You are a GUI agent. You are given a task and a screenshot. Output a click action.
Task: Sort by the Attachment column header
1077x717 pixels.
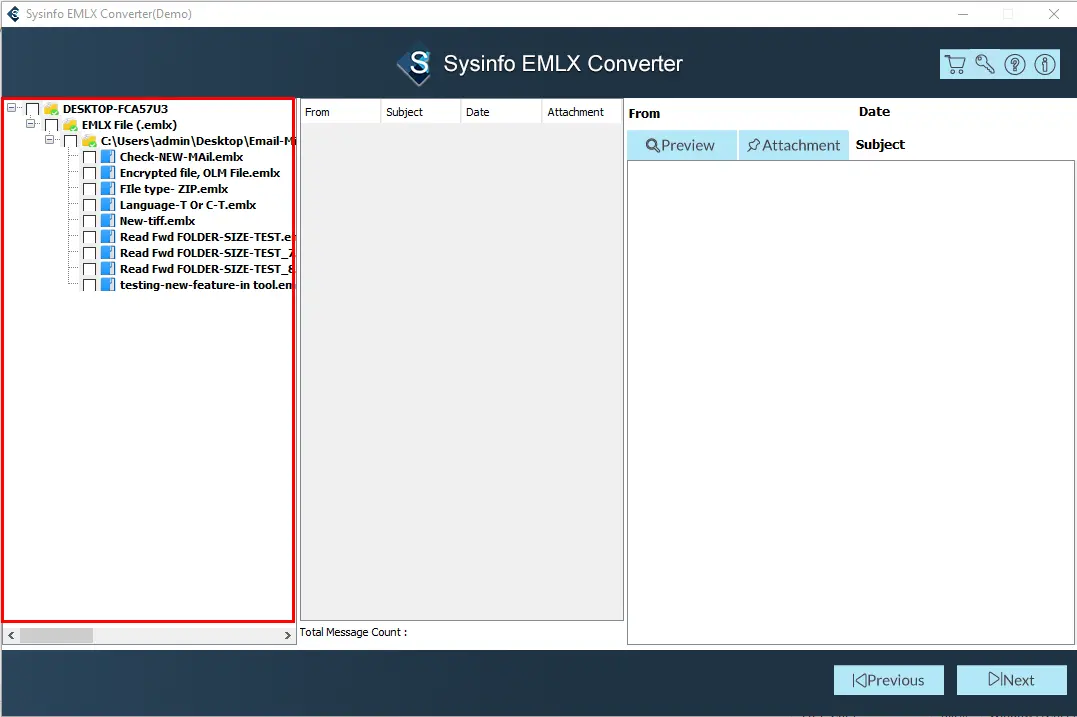point(582,112)
